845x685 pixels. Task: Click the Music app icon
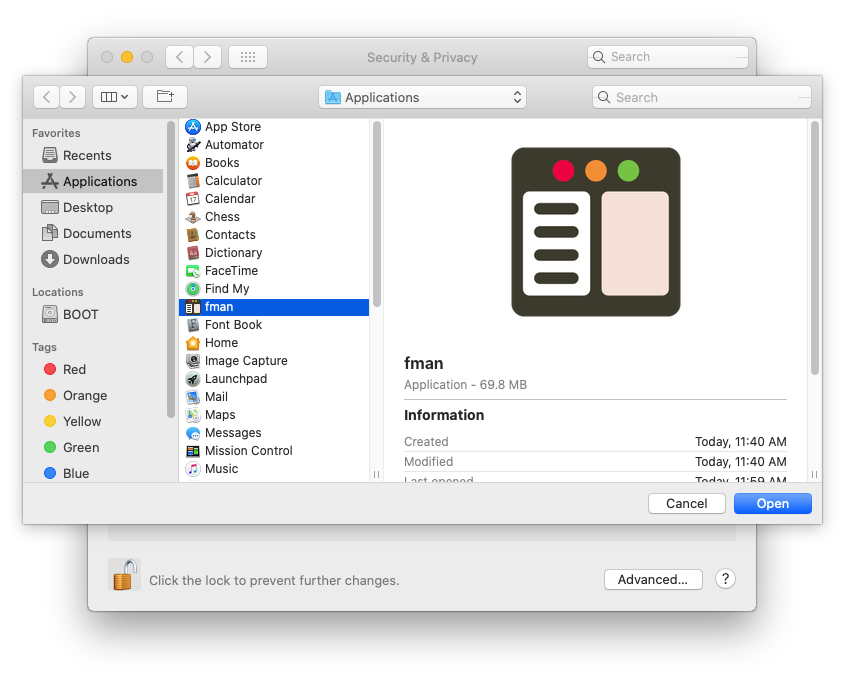(193, 469)
